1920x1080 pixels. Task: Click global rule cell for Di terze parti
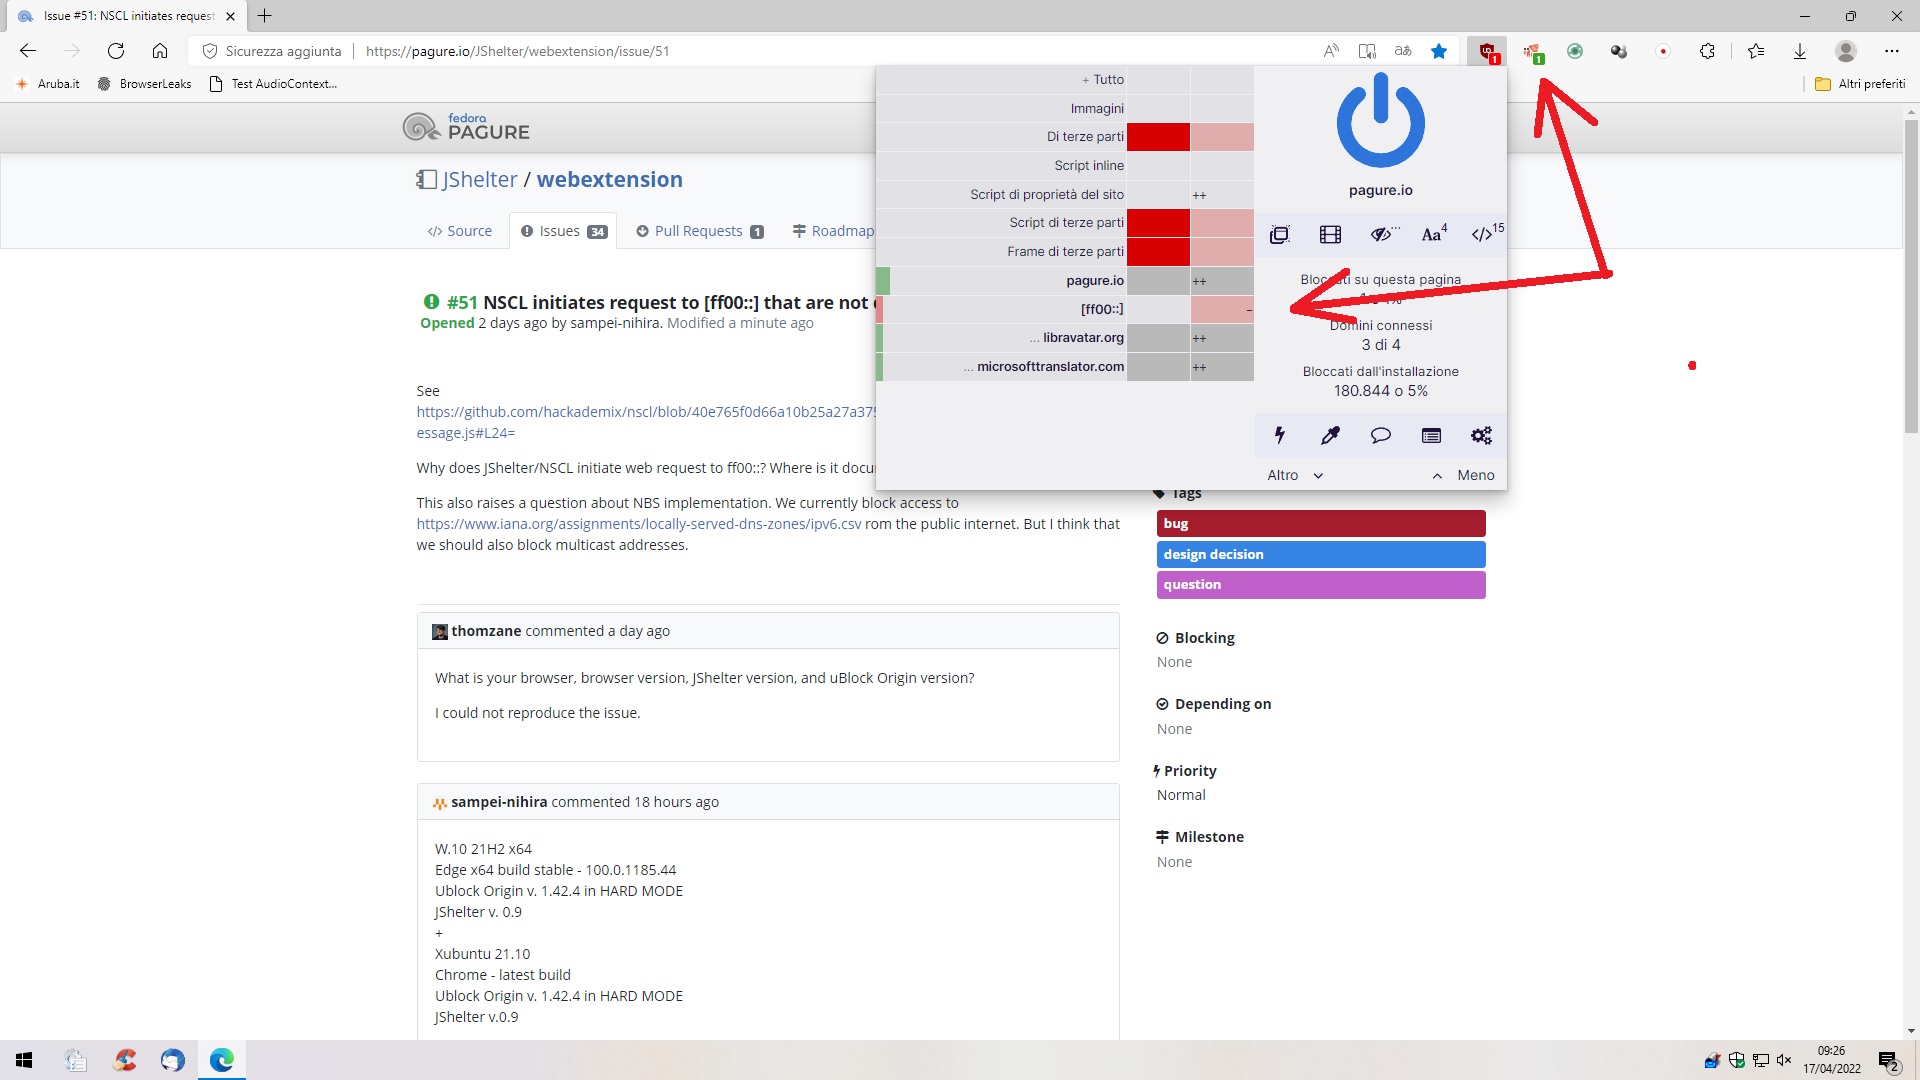point(1158,137)
